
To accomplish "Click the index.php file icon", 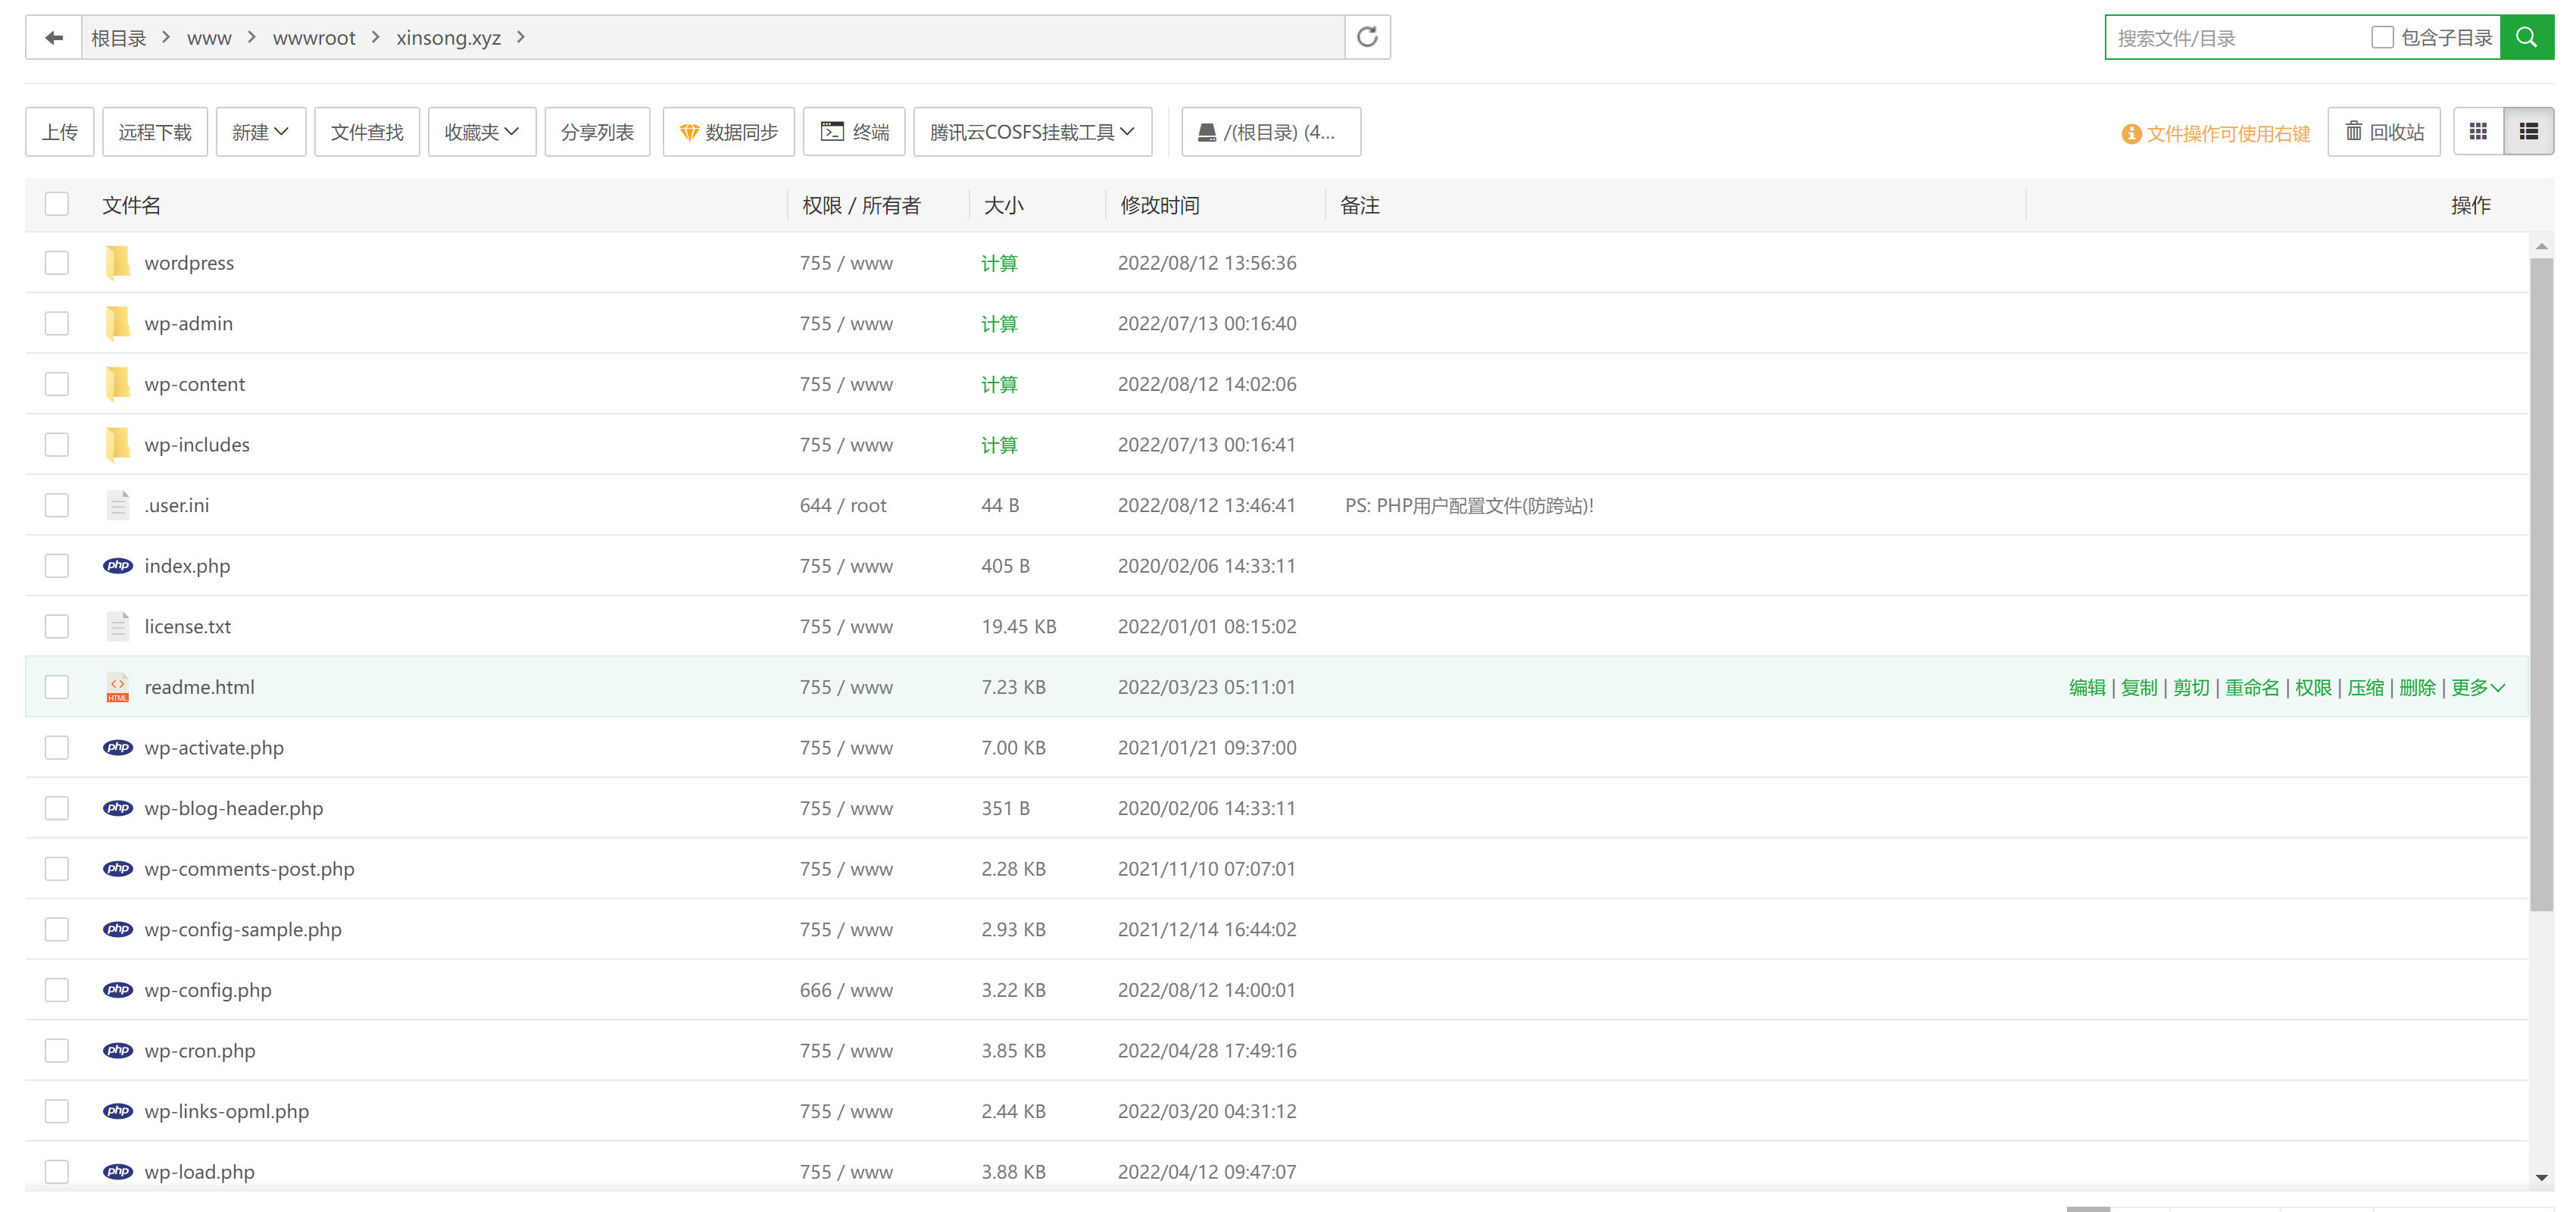I will click(x=118, y=566).
